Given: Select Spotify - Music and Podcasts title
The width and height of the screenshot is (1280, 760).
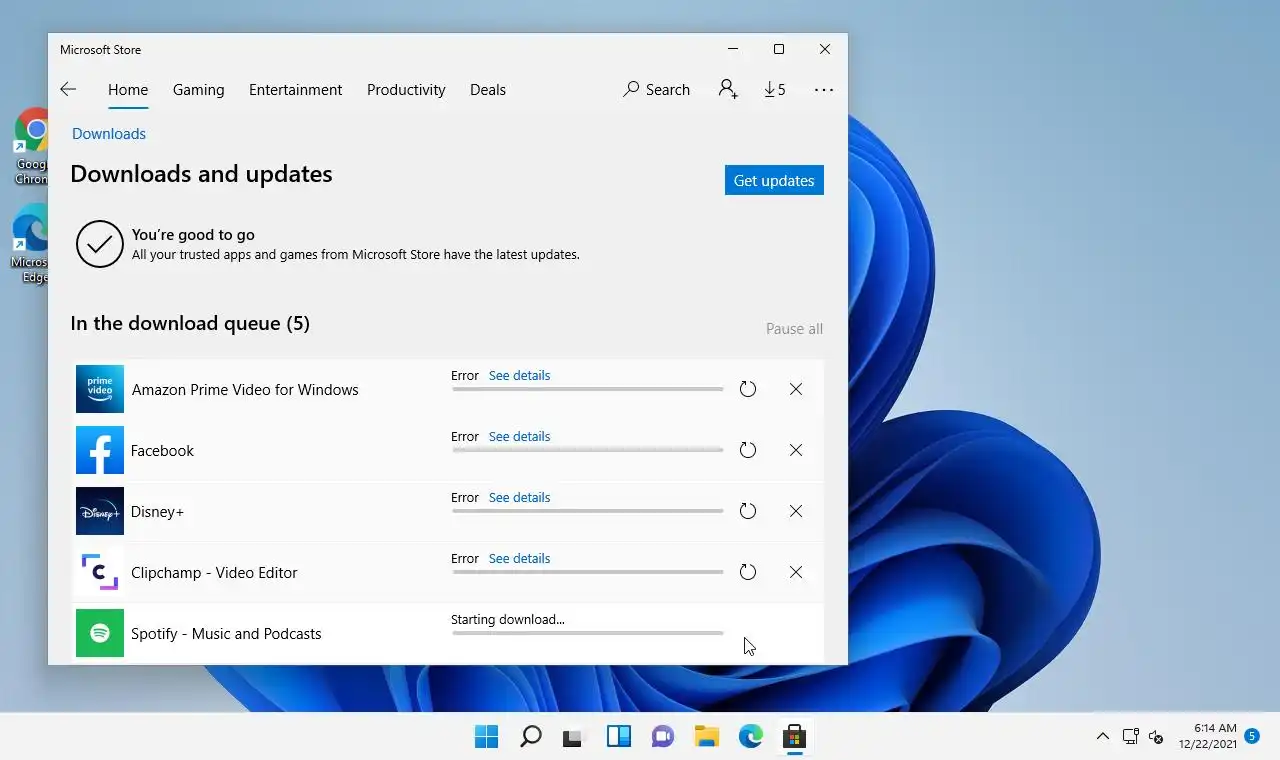Looking at the screenshot, I should point(226,634).
